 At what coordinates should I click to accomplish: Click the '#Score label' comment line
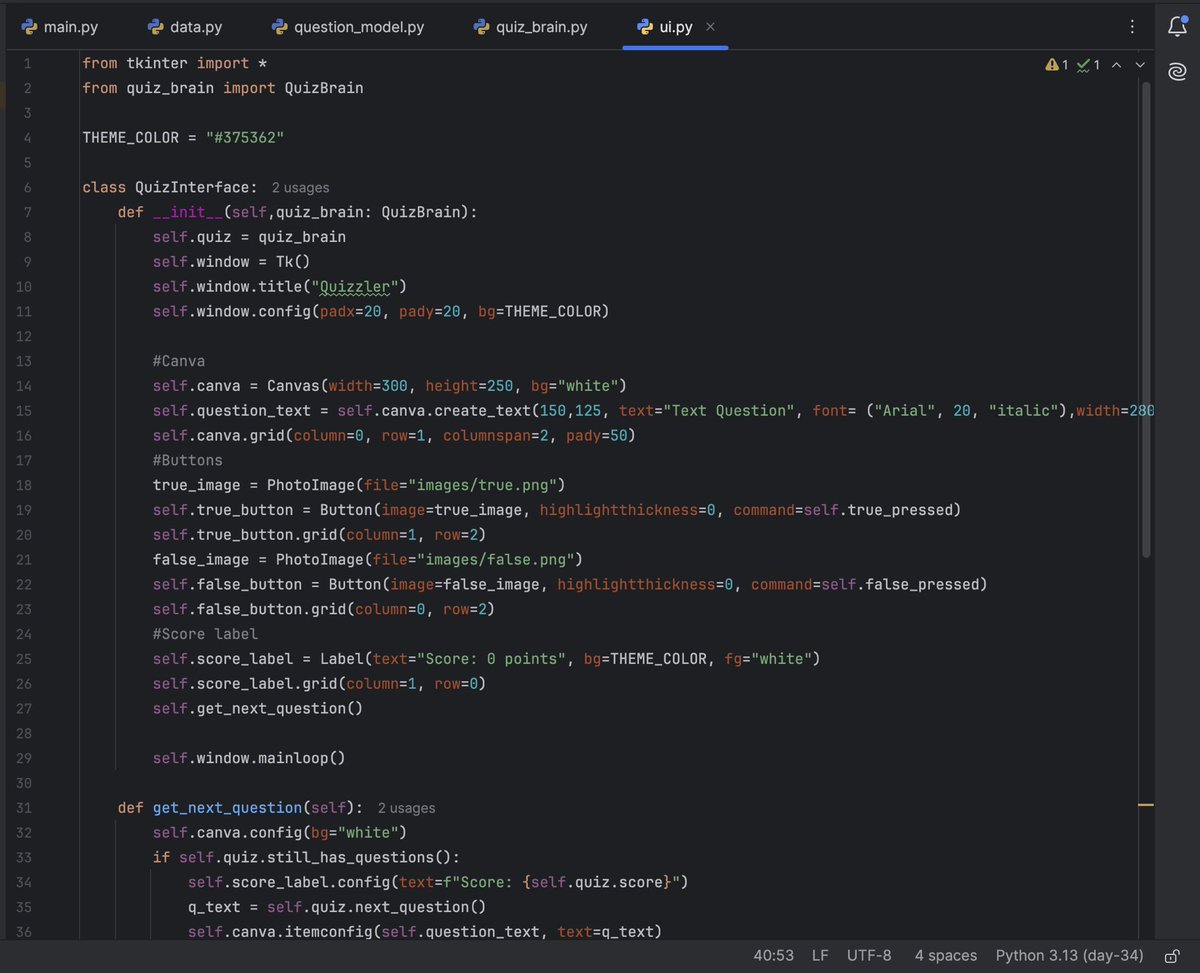pyautogui.click(x=205, y=634)
